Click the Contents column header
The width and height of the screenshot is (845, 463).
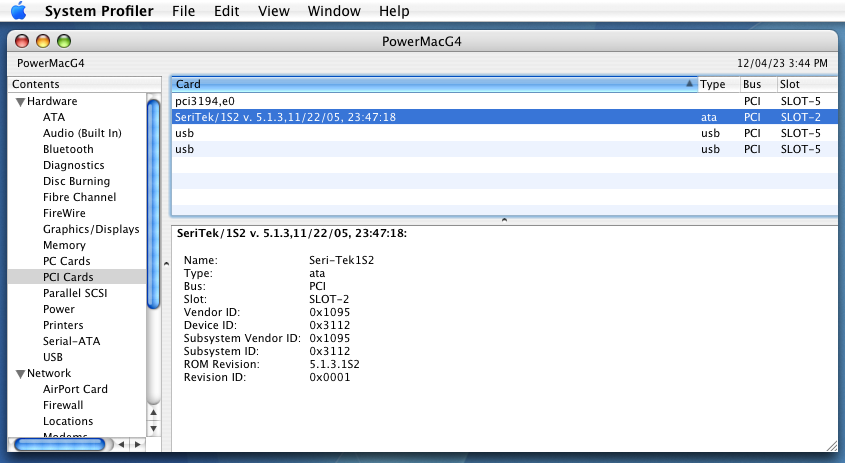pos(84,84)
